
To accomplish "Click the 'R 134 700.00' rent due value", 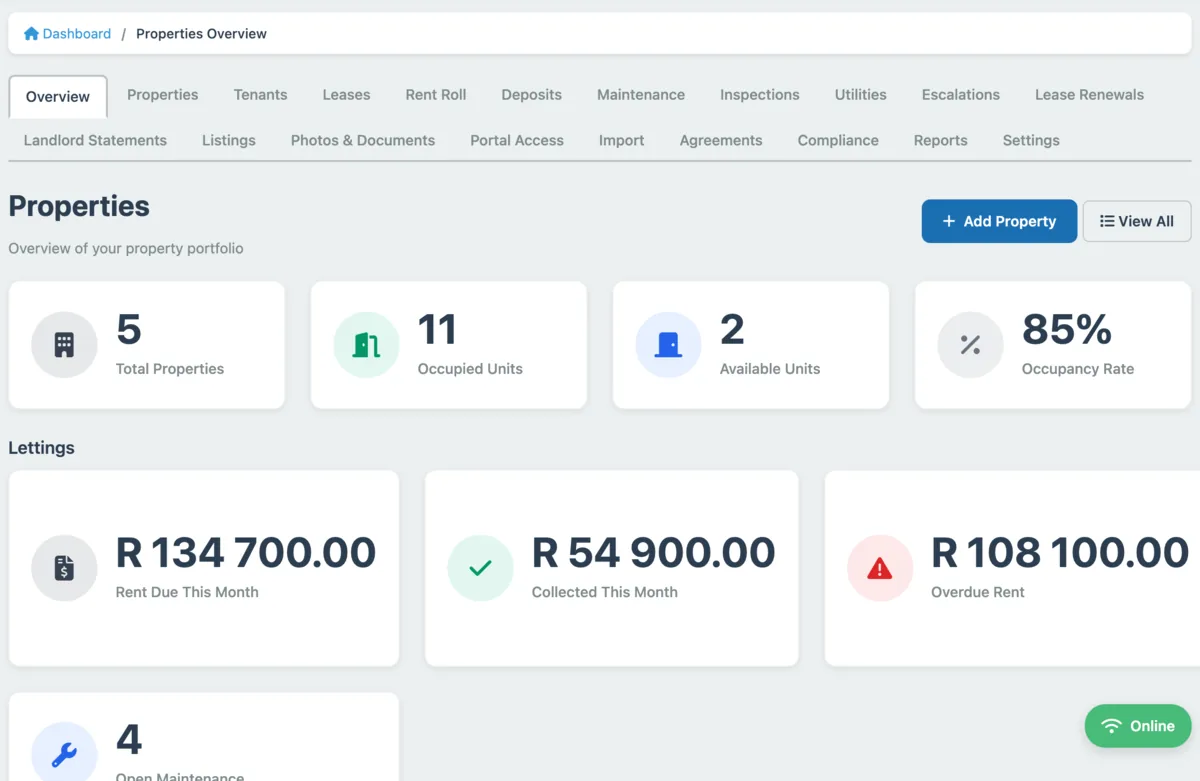I will coord(246,552).
